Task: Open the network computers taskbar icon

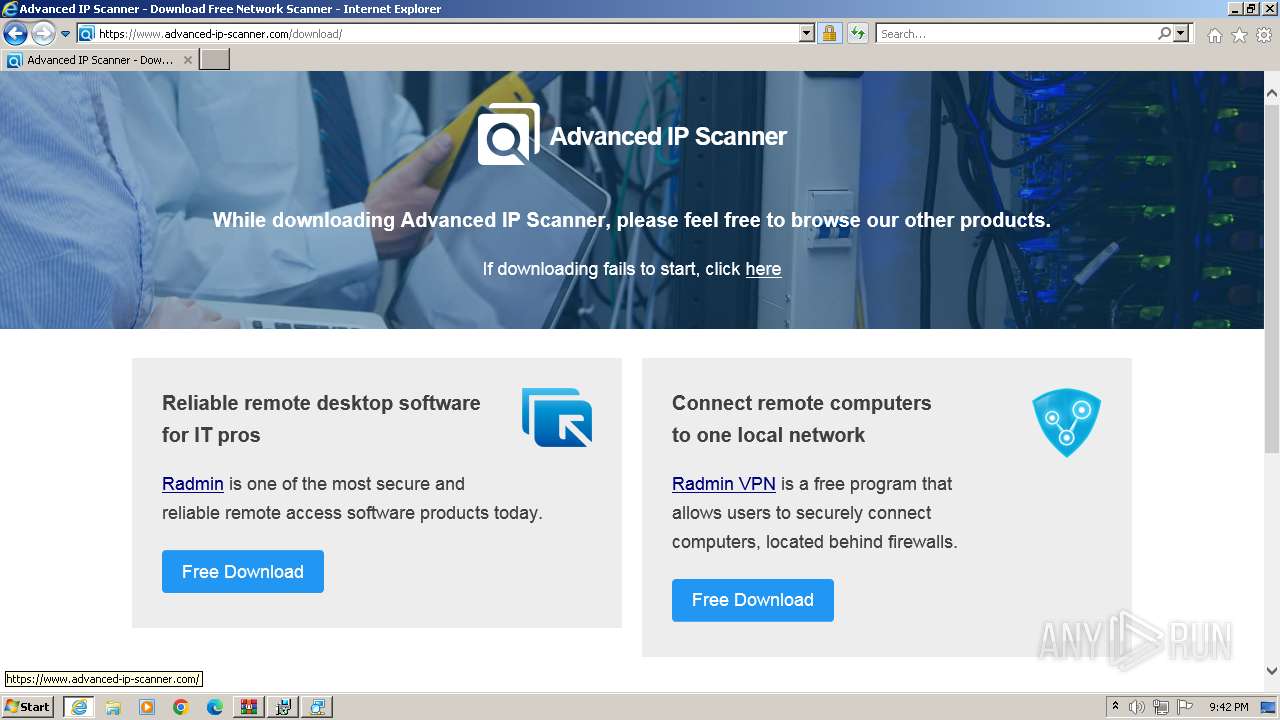Action: 317,707
